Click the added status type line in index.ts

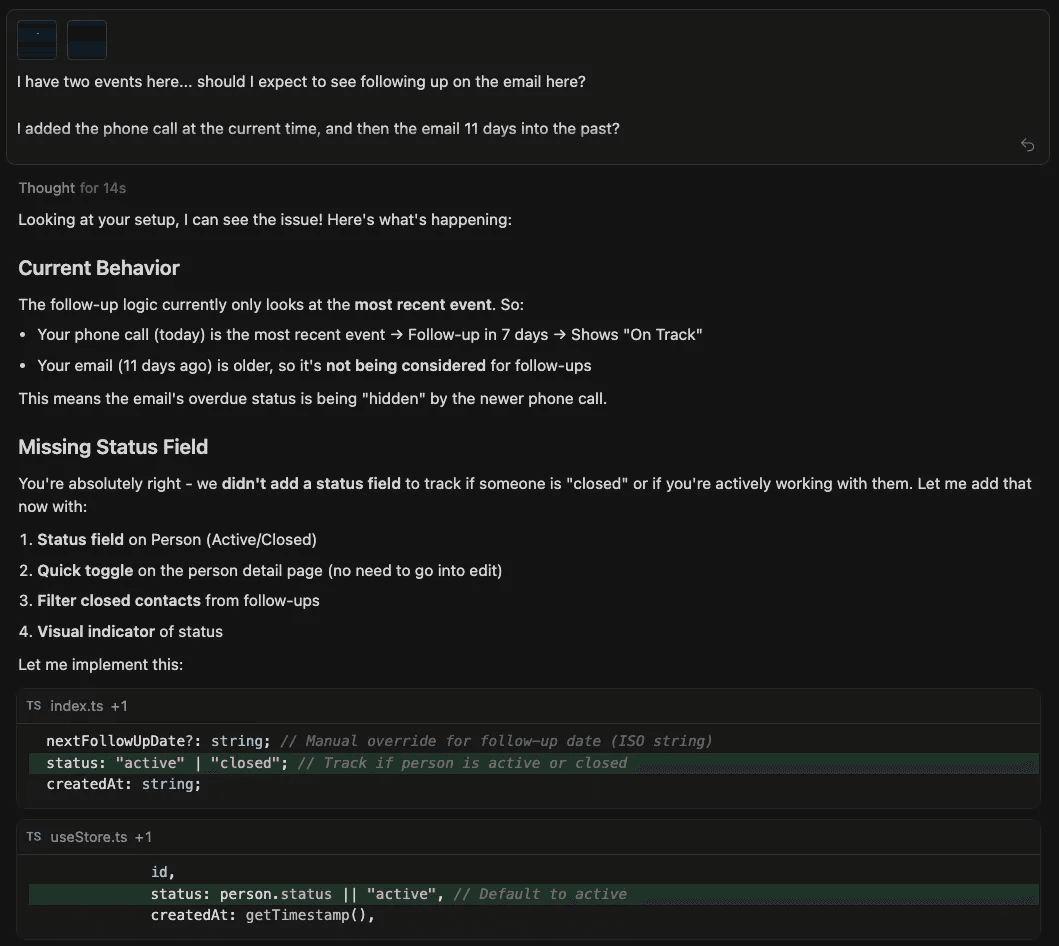[x=336, y=763]
